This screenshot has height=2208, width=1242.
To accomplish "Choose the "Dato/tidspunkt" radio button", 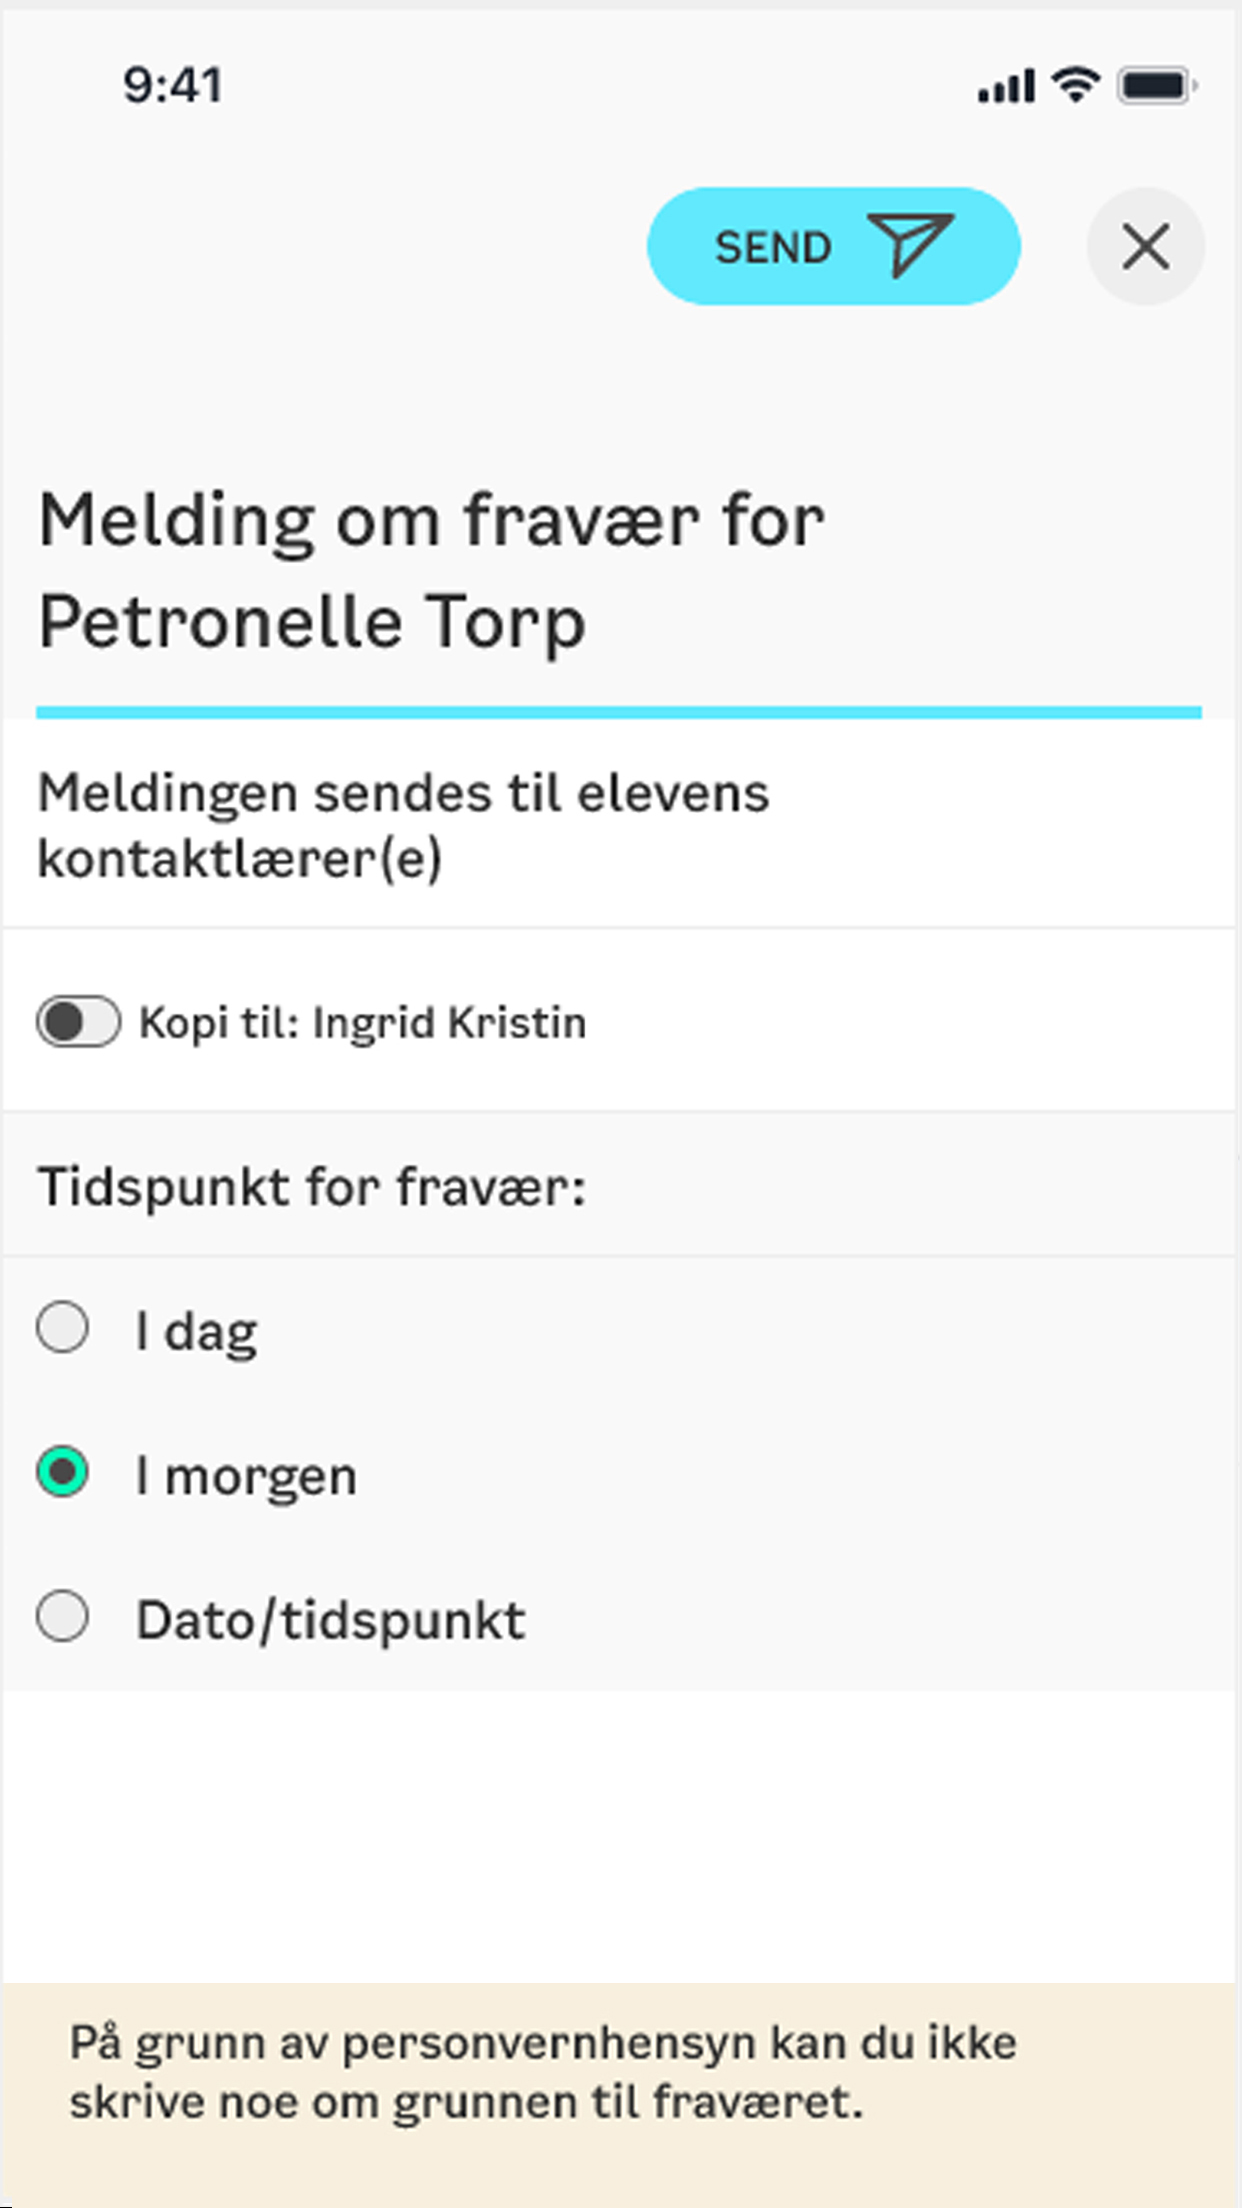I will coord(63,1617).
